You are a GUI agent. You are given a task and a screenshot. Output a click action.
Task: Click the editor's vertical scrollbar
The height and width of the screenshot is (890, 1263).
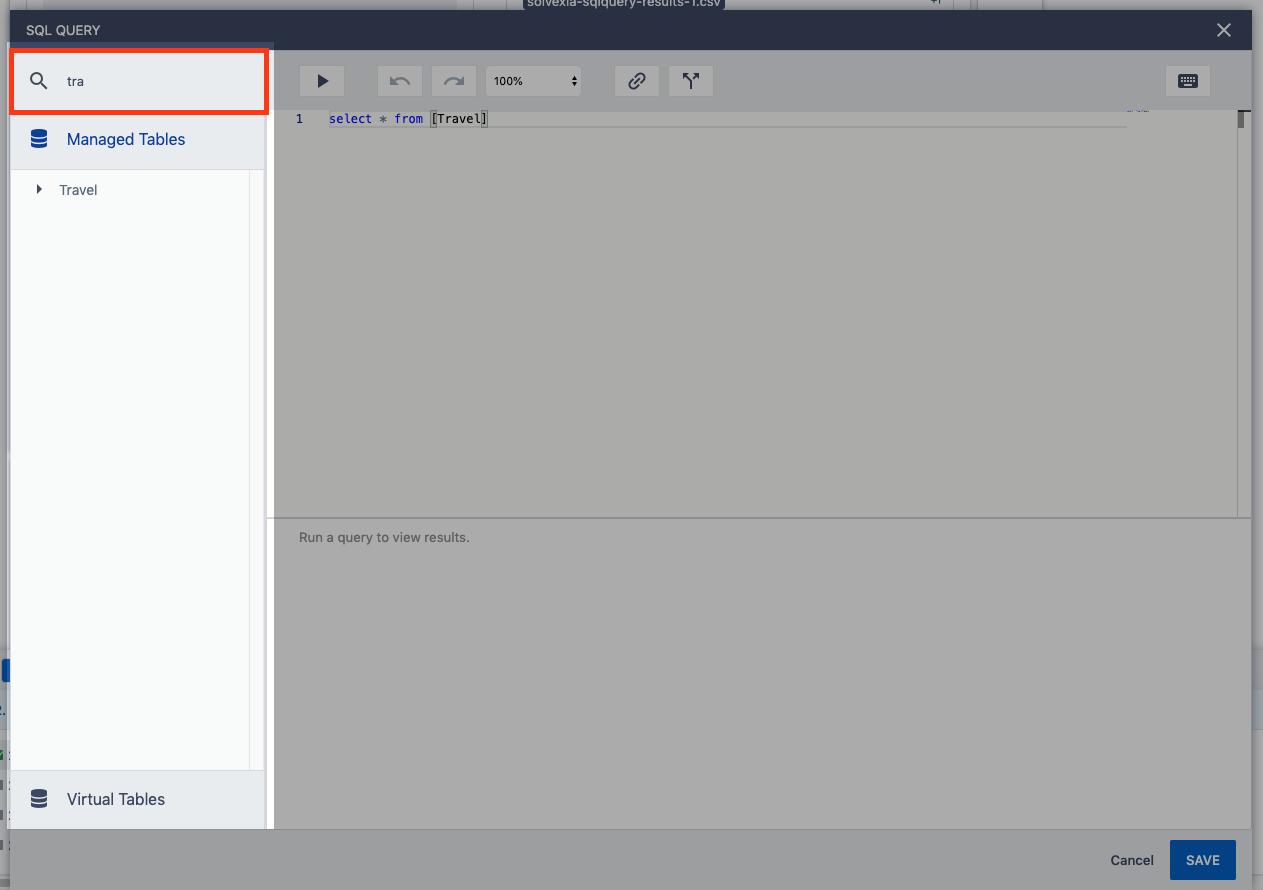[1243, 300]
